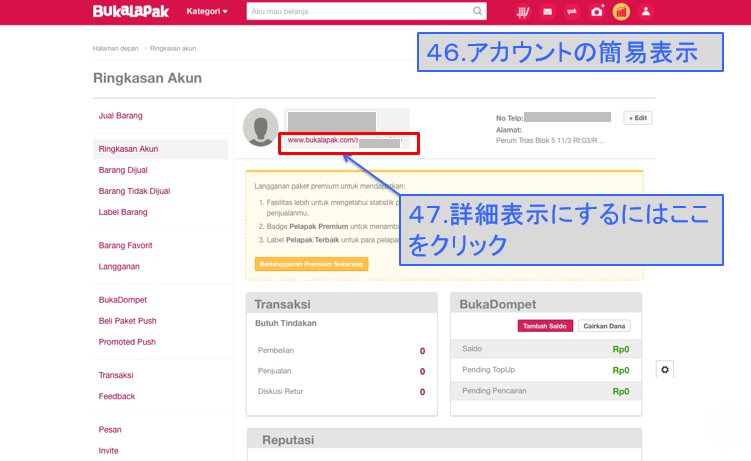Click the transactions arrows icon
The image size is (751, 461).
[x=572, y=11]
